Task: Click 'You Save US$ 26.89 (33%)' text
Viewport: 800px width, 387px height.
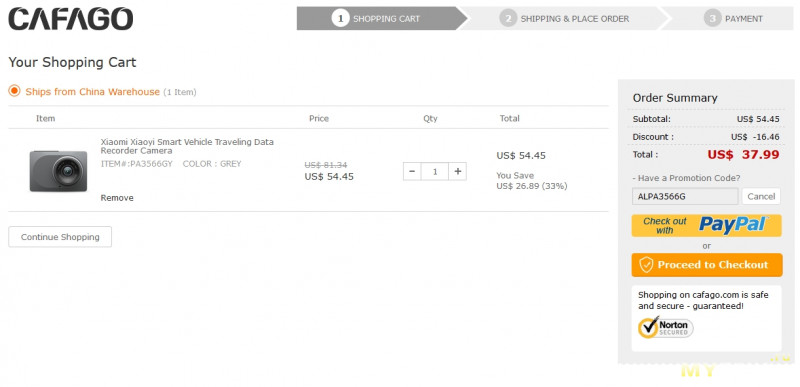Action: click(x=532, y=181)
